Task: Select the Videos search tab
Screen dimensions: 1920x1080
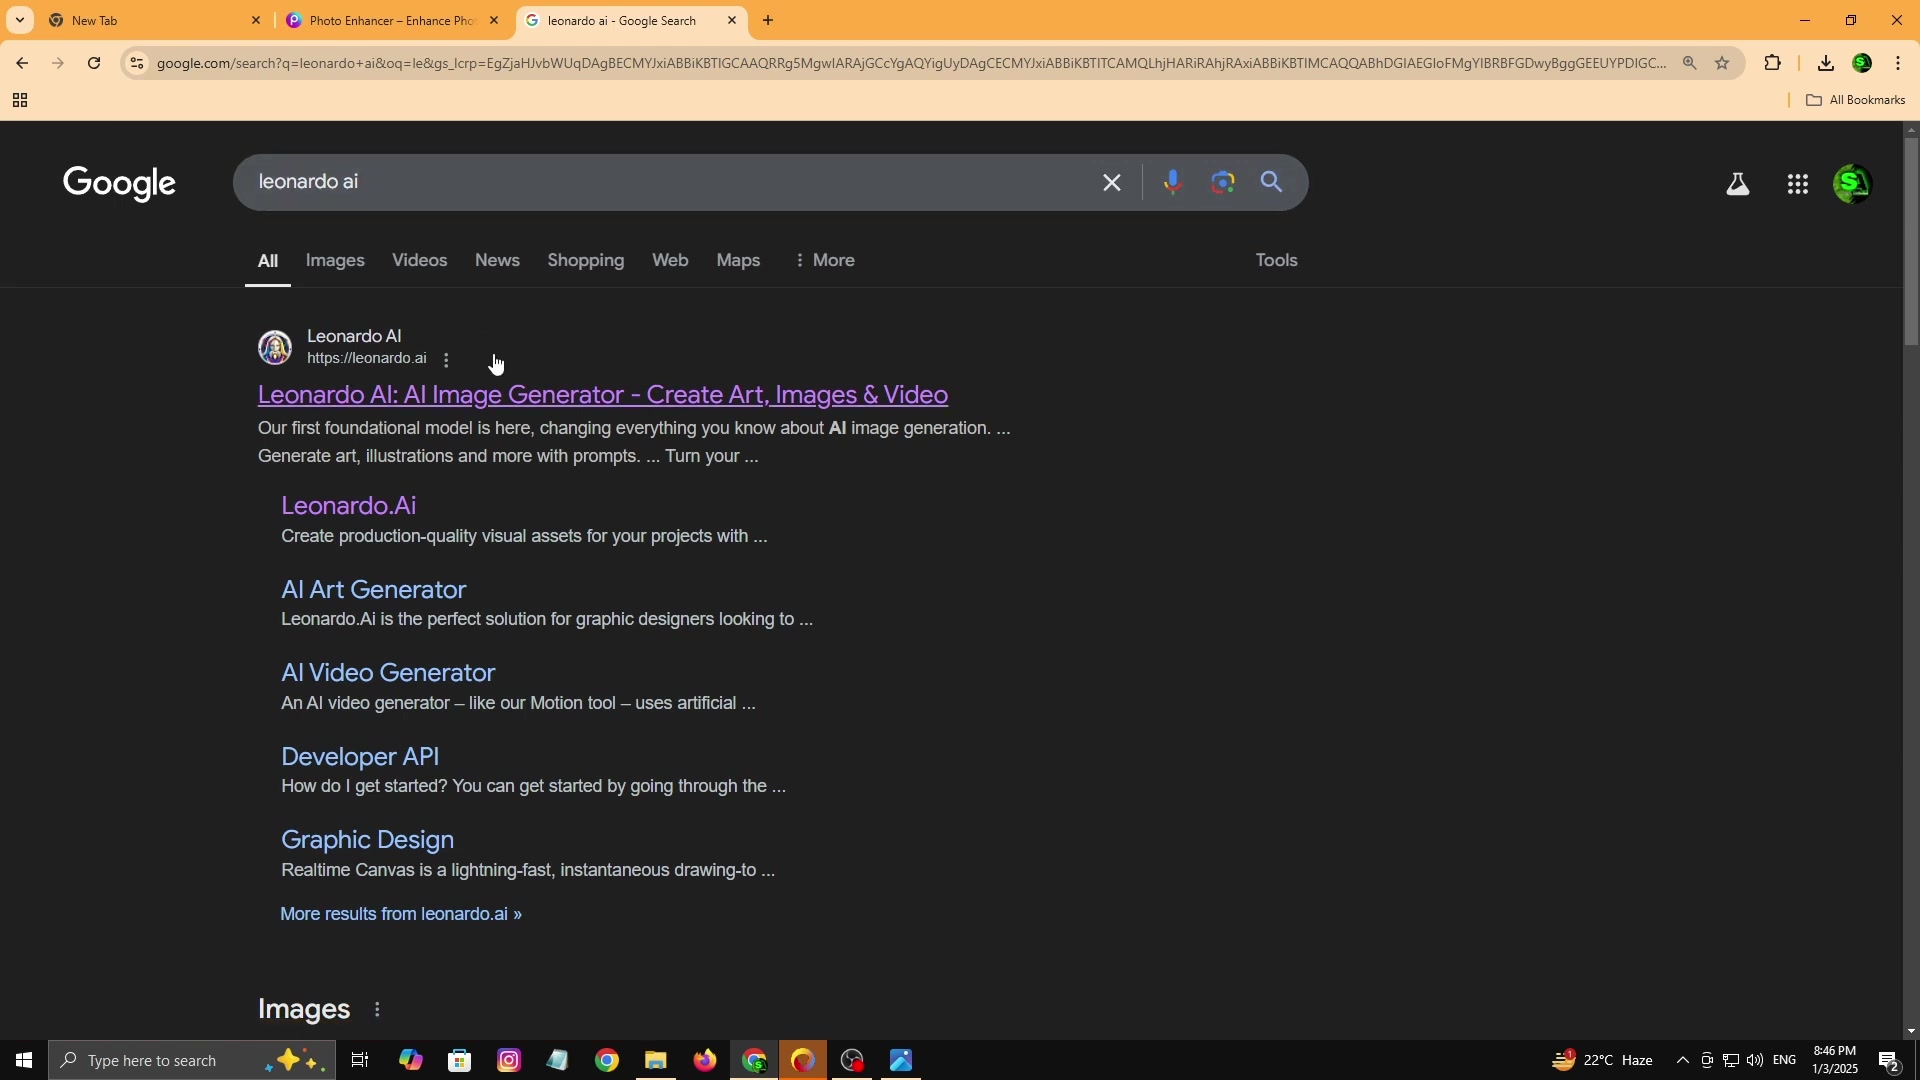Action: (419, 260)
